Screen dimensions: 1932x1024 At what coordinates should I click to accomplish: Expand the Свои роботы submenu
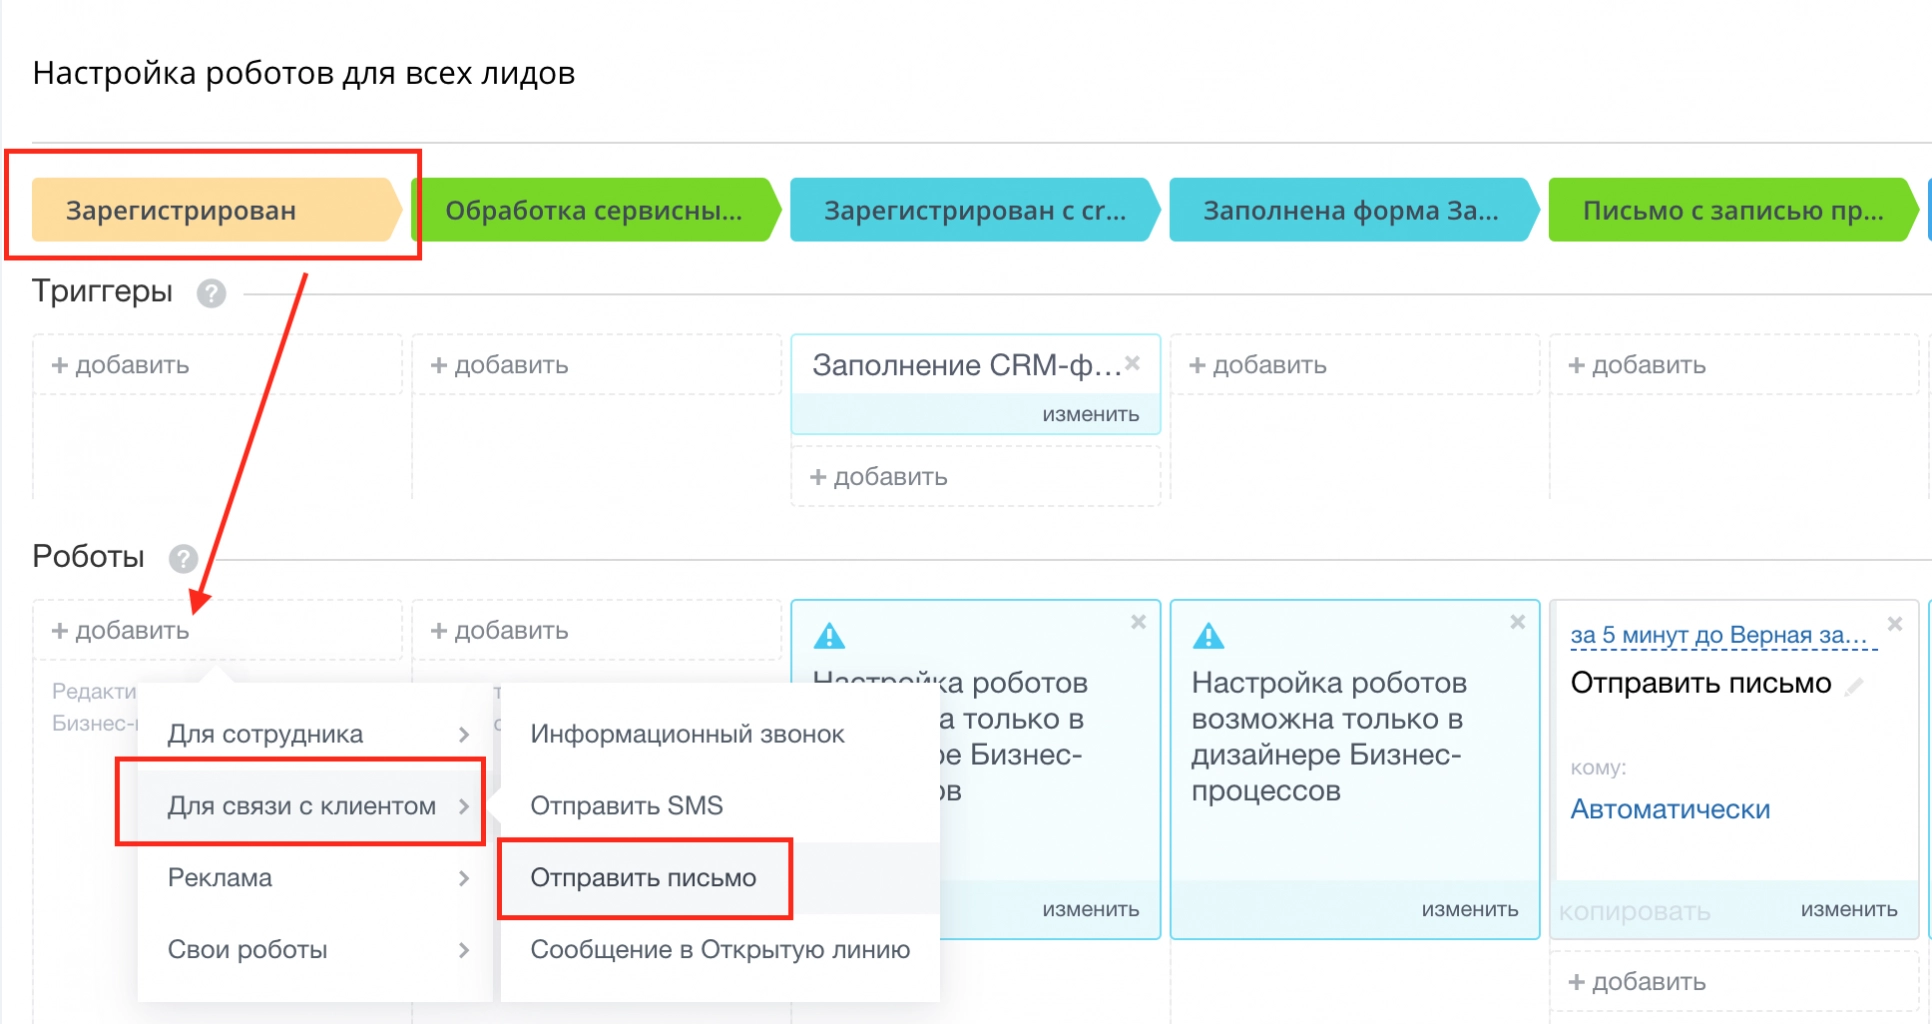pyautogui.click(x=315, y=950)
